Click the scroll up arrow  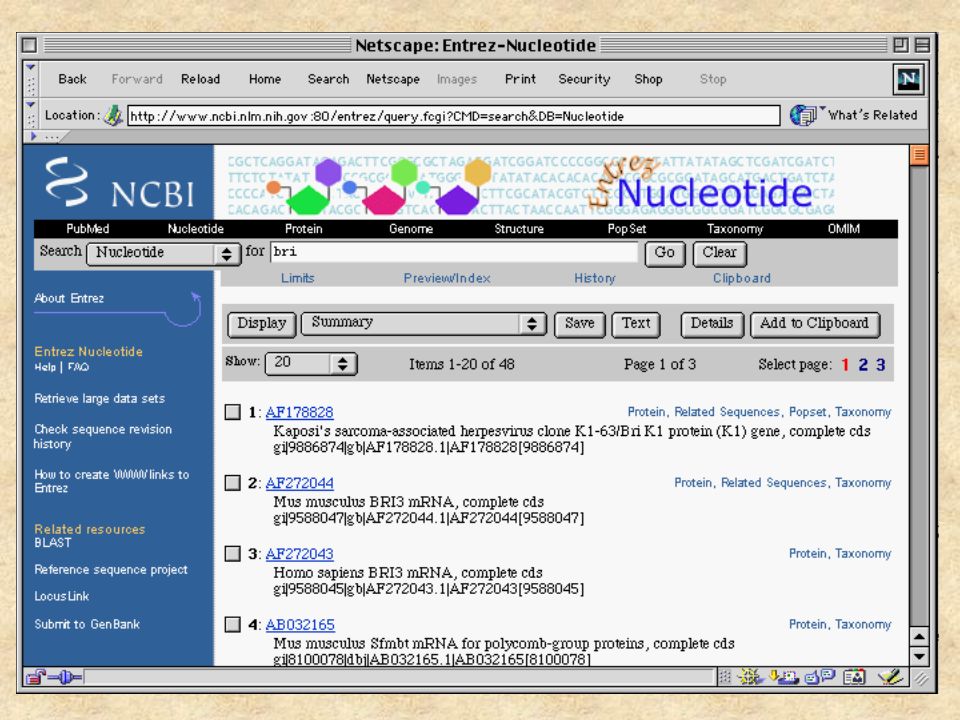(x=919, y=637)
